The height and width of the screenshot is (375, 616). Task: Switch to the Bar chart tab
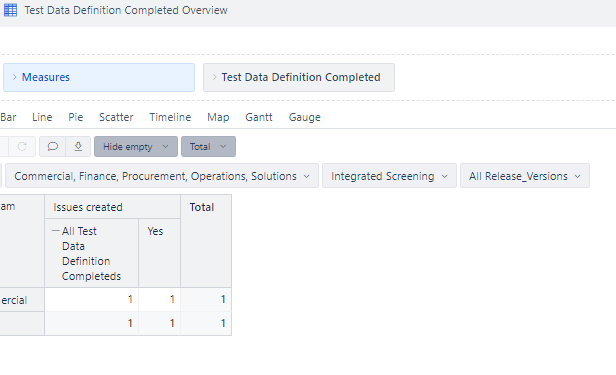8,117
